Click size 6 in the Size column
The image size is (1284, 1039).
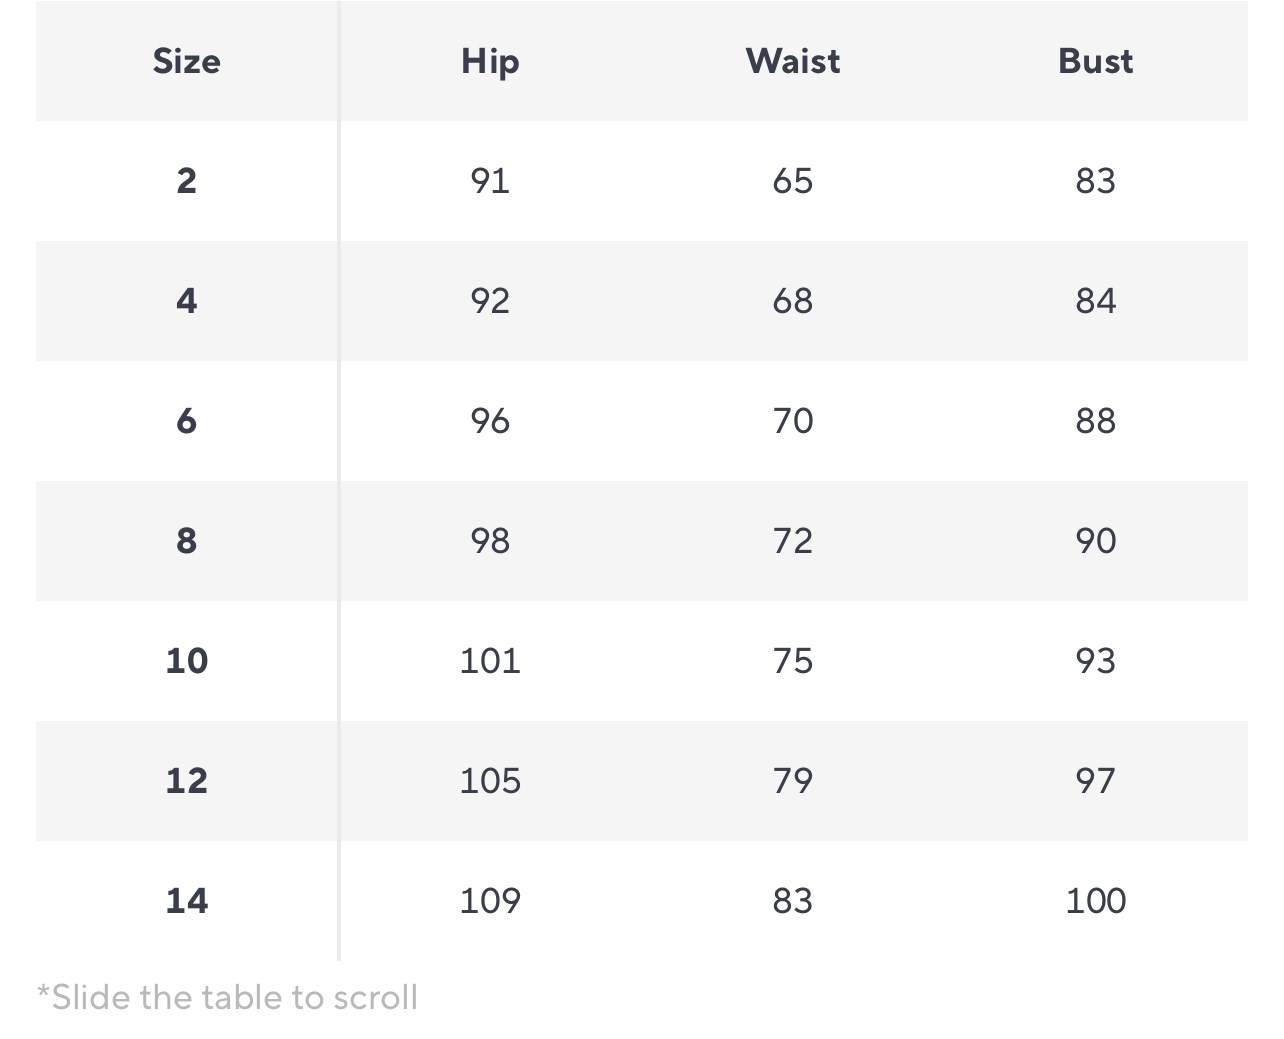point(187,421)
